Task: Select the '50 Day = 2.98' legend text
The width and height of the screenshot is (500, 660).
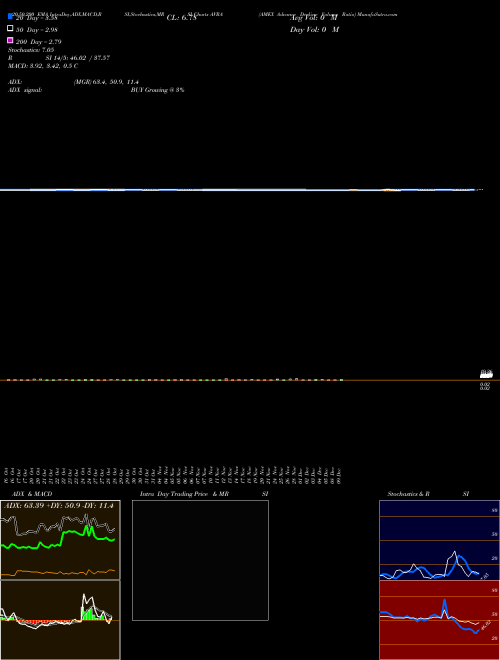Action: 37,30
